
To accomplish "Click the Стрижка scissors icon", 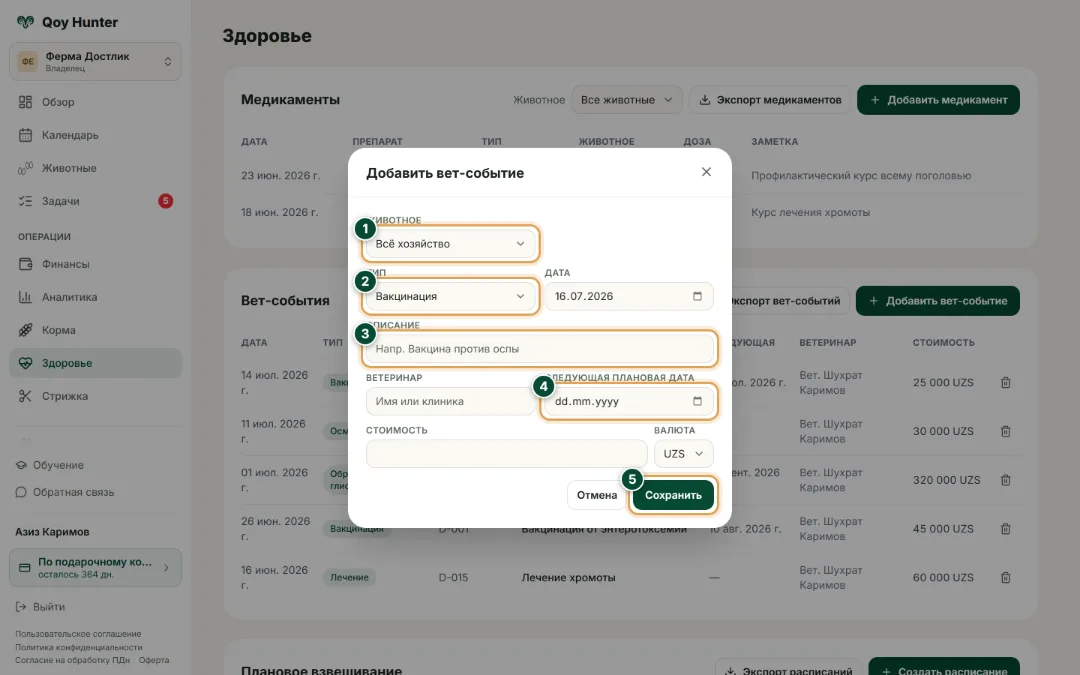I will tap(25, 396).
